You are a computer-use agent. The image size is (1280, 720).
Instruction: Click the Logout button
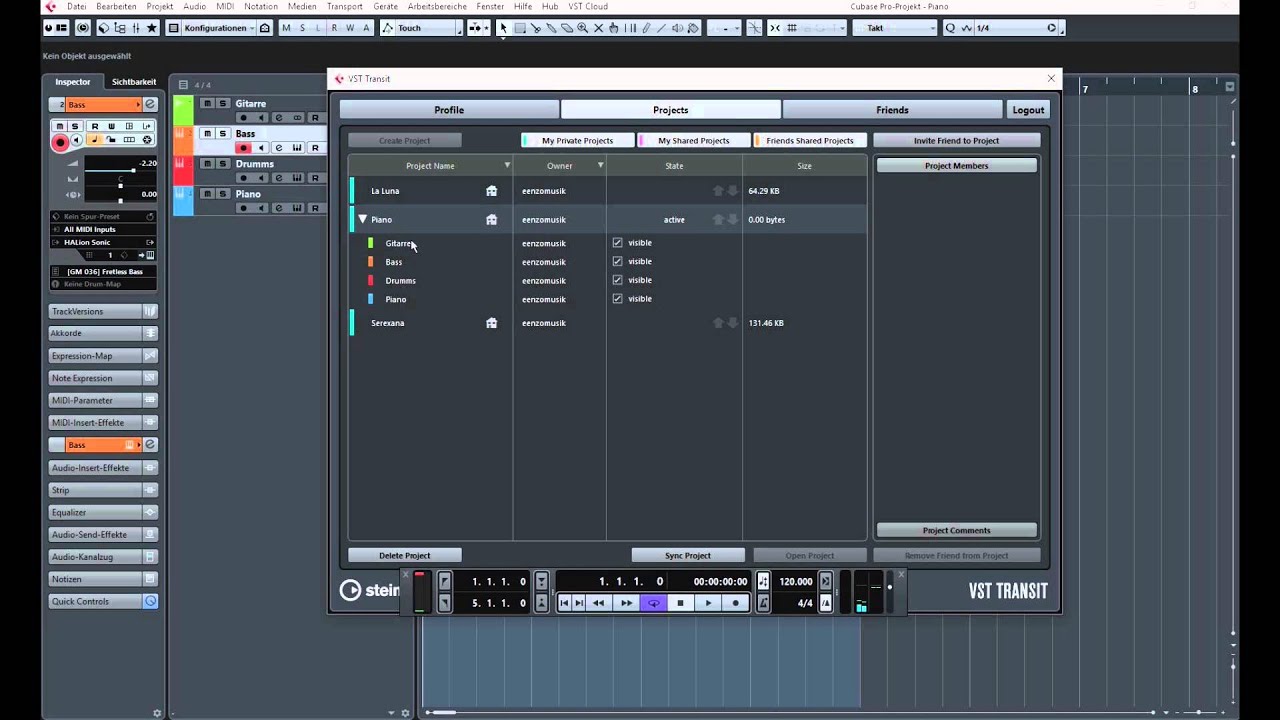(x=1028, y=110)
